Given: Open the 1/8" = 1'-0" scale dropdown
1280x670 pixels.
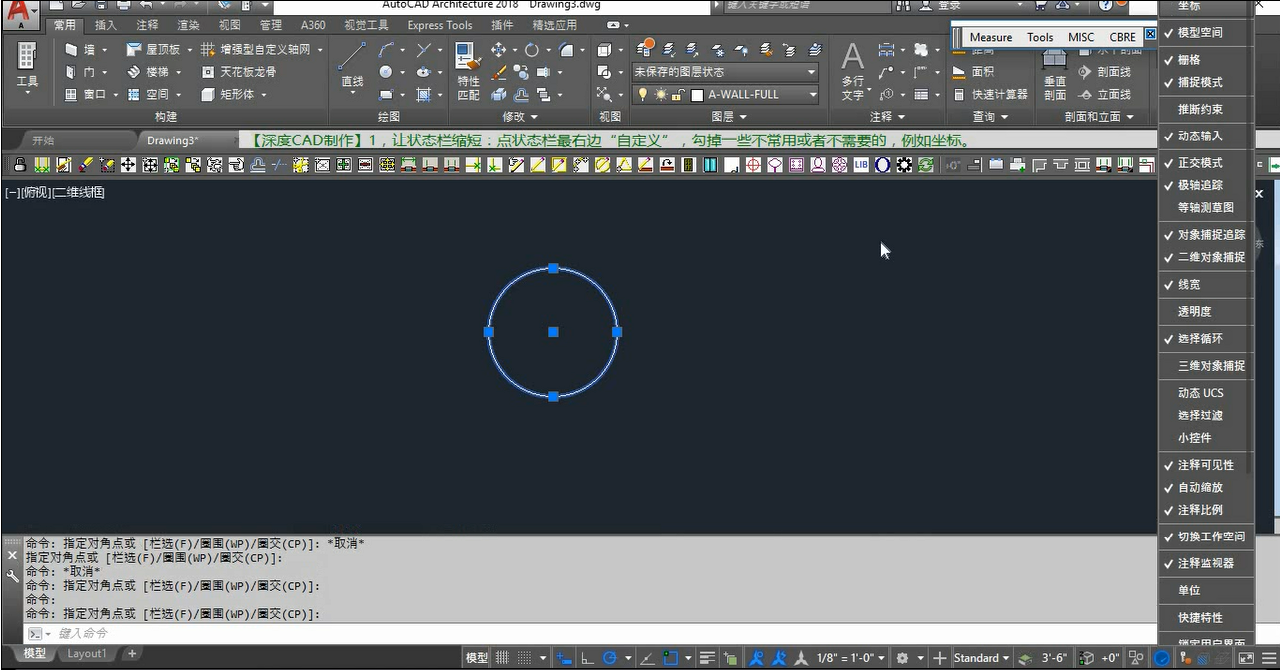Looking at the screenshot, I should [850, 658].
